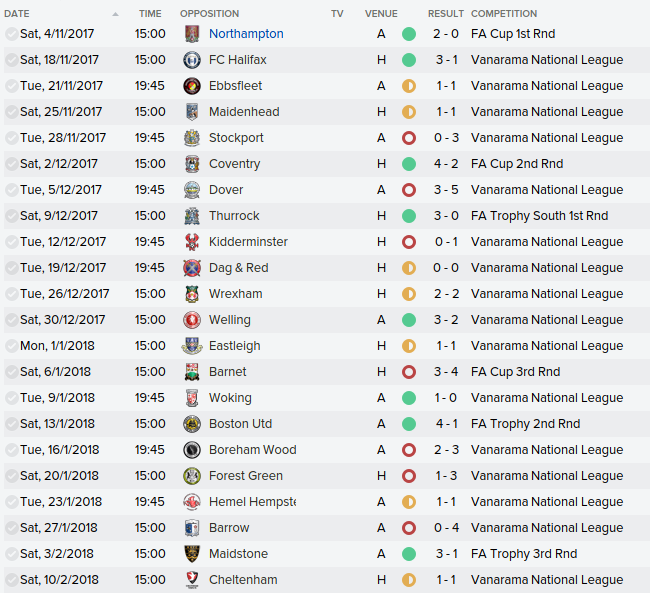Click the Wrexham club badge

tap(192, 294)
